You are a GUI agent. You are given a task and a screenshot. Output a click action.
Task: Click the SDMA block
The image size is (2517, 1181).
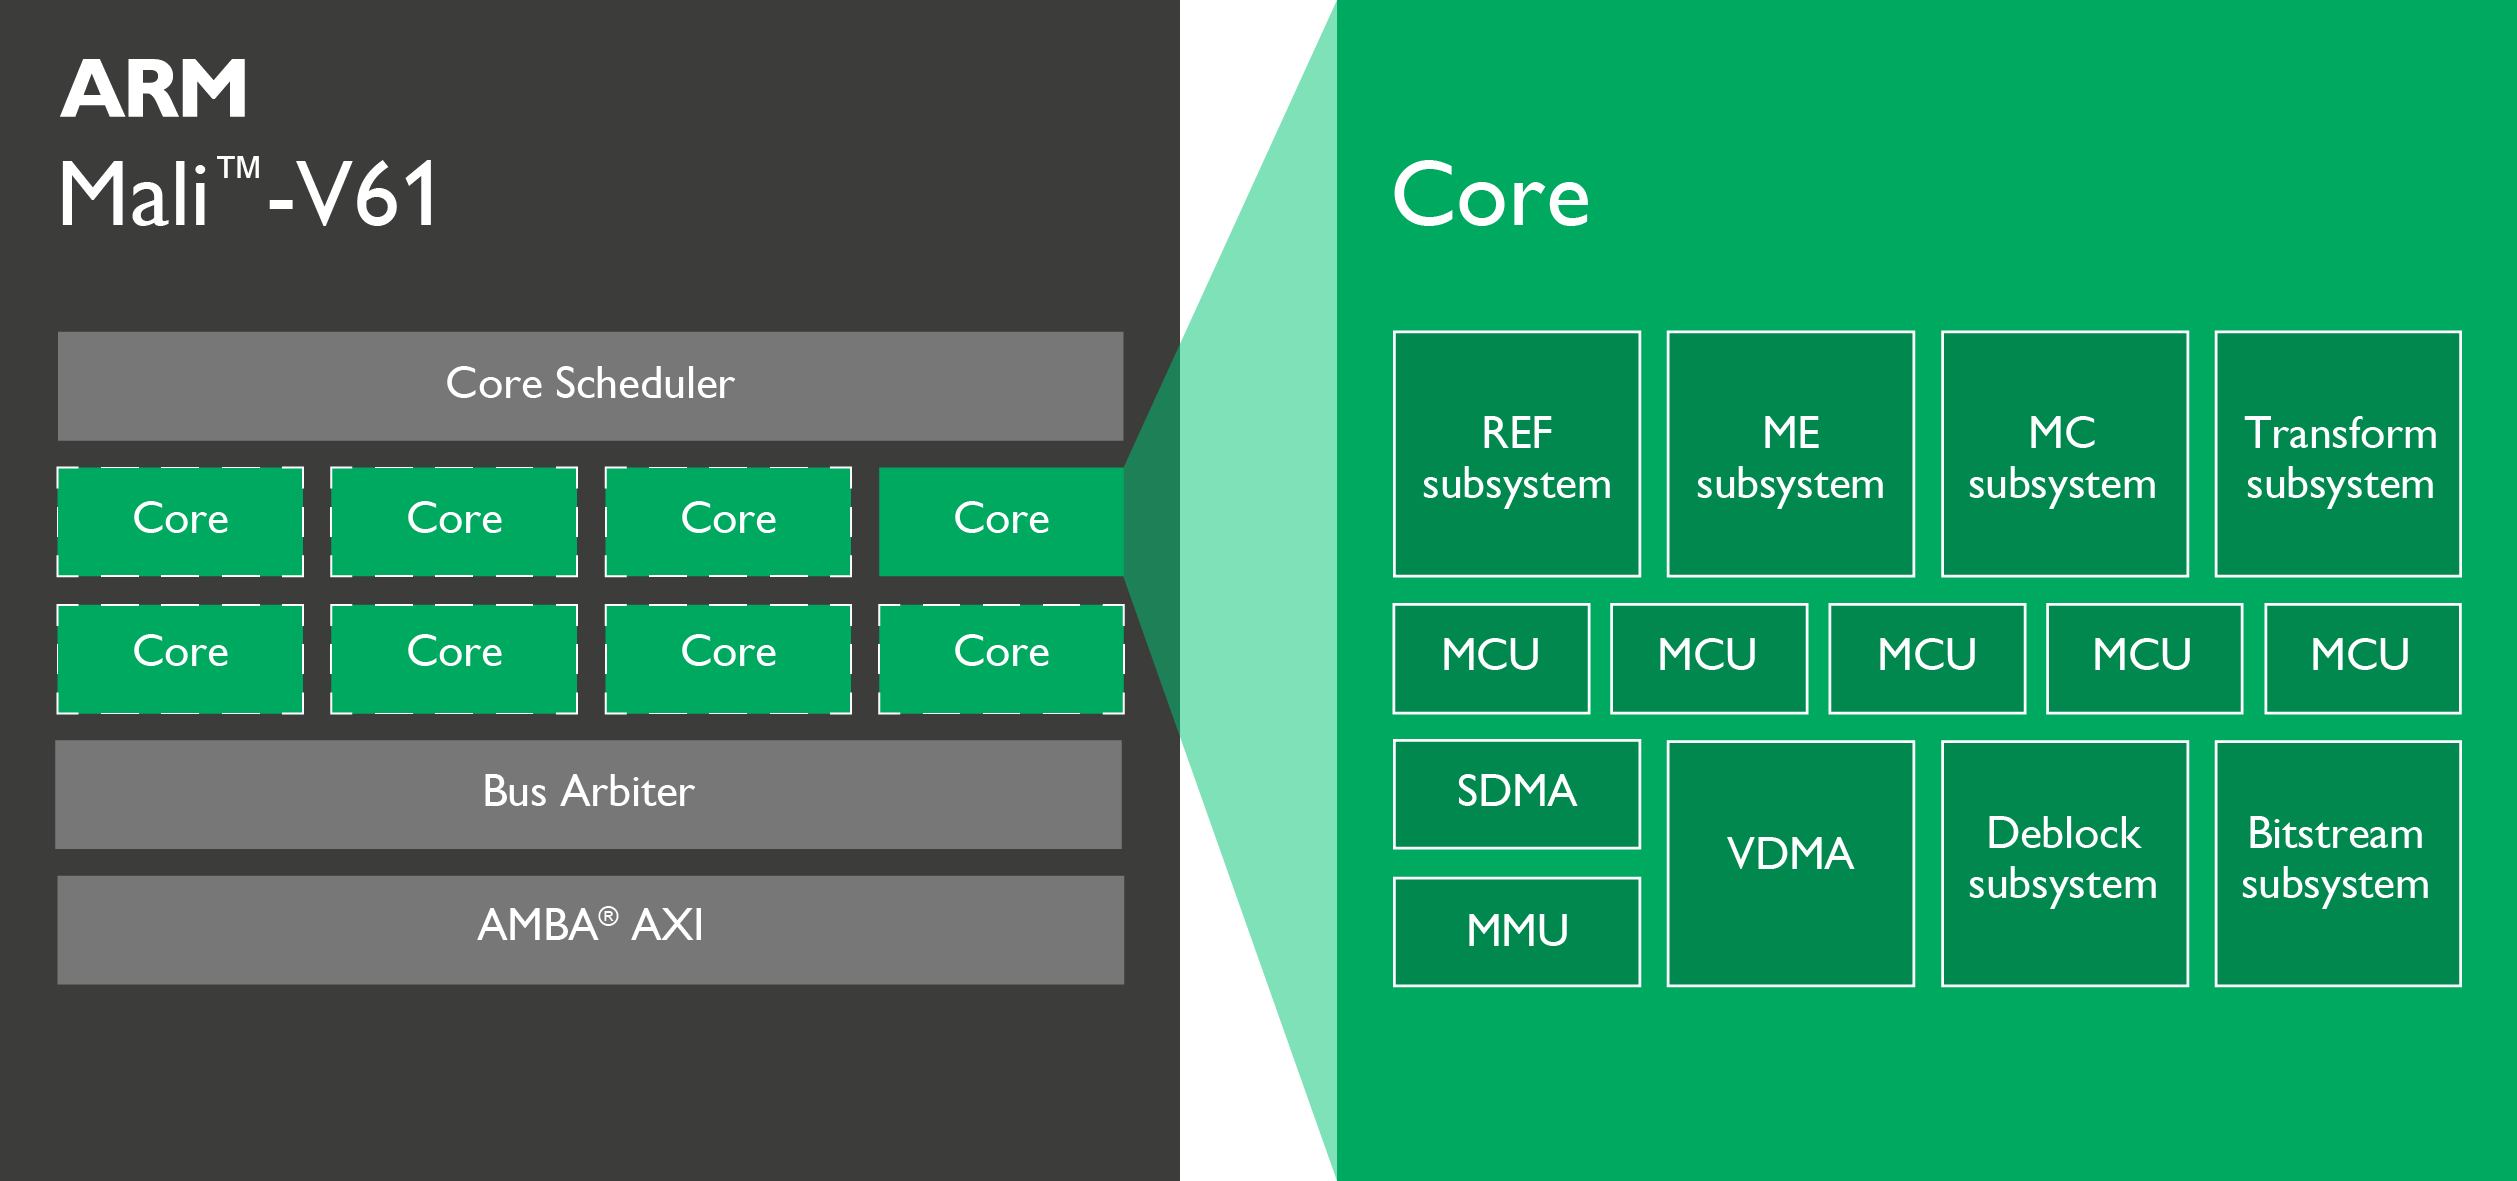(1516, 793)
